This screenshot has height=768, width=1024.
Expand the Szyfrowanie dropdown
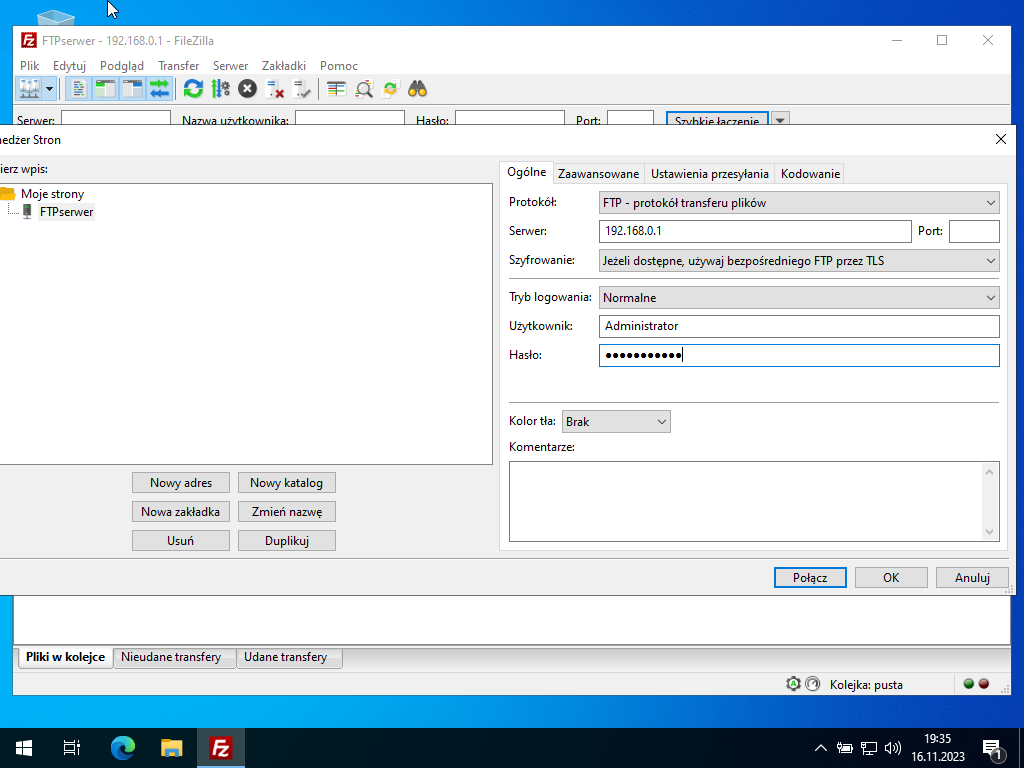(x=799, y=261)
